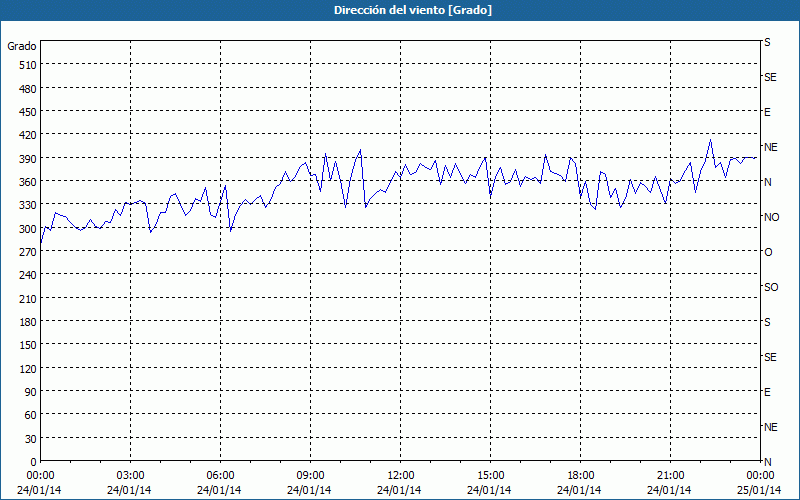Click the 'SE' compass label near the 120 gridline
800x500 pixels.
click(770, 357)
